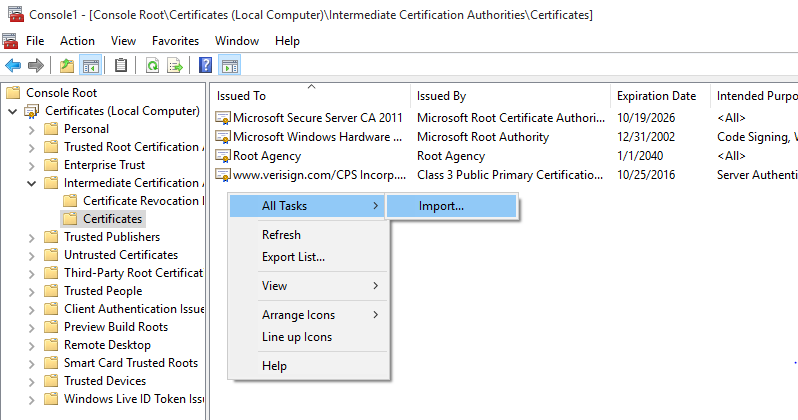
Task: Click expiration date 10/19/2026
Action: [x=646, y=118]
